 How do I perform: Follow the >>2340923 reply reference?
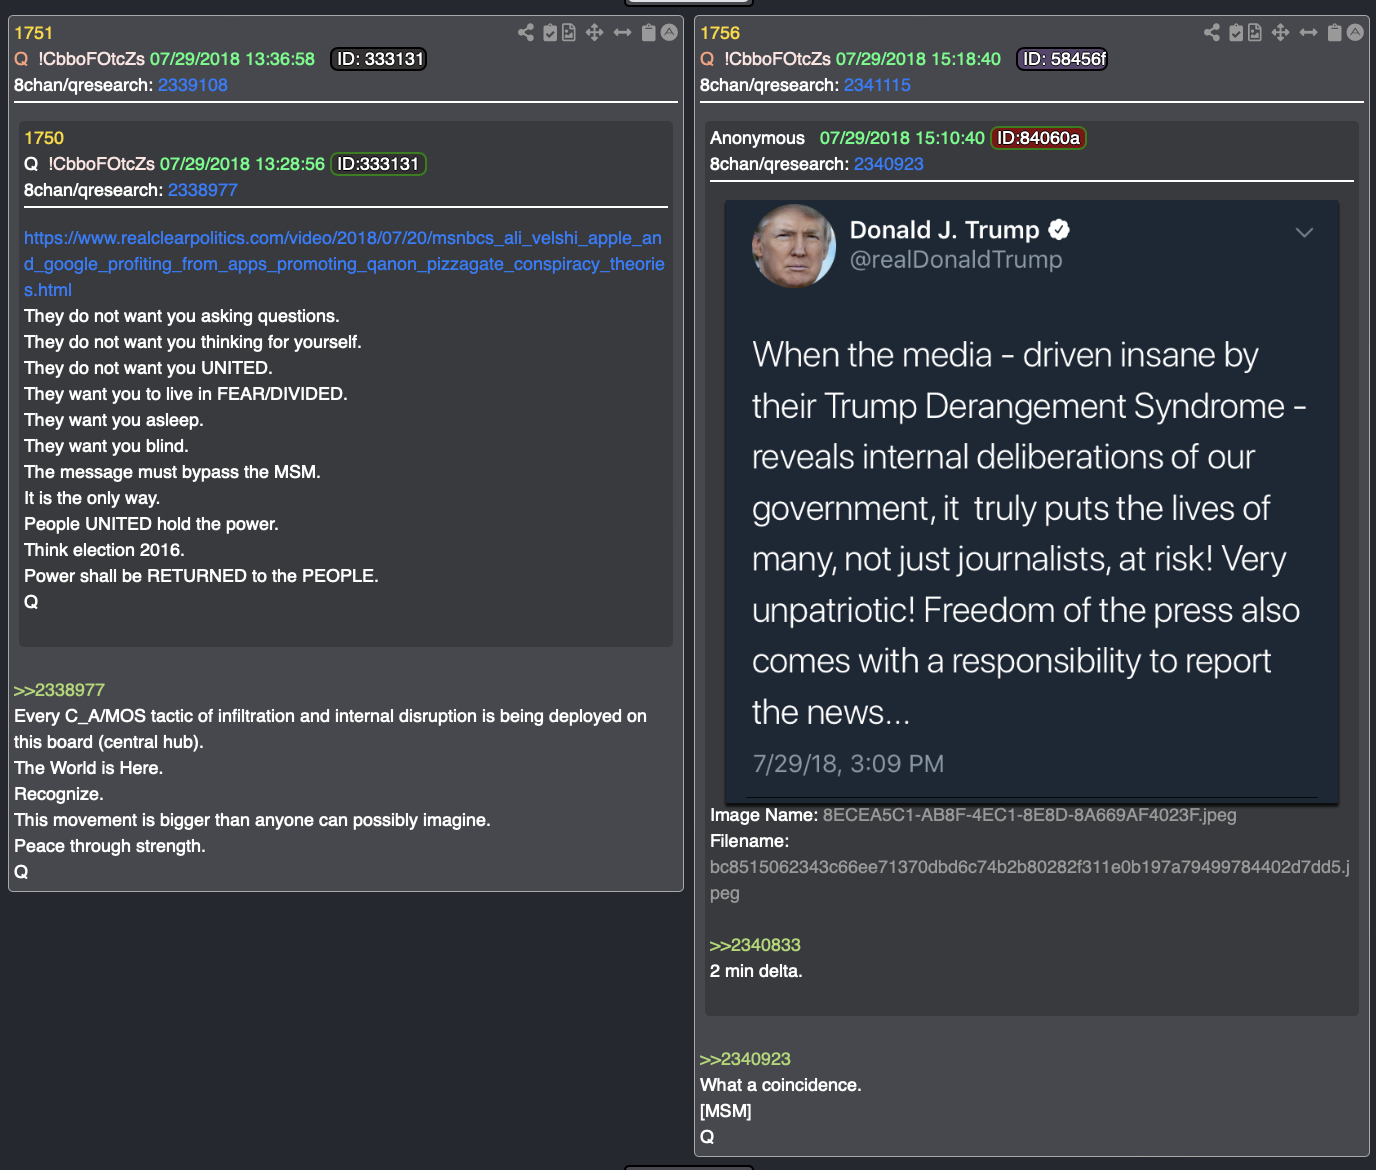point(745,1059)
